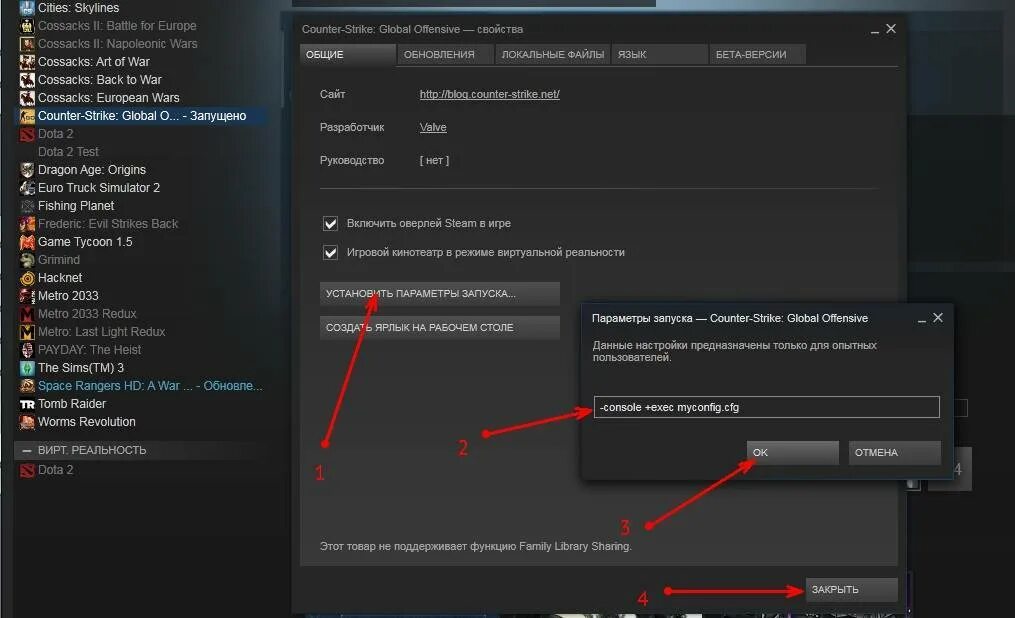Viewport: 1015px width, 618px height.
Task: Select Euro Truck Simulator 2 entry
Action: tap(99, 188)
